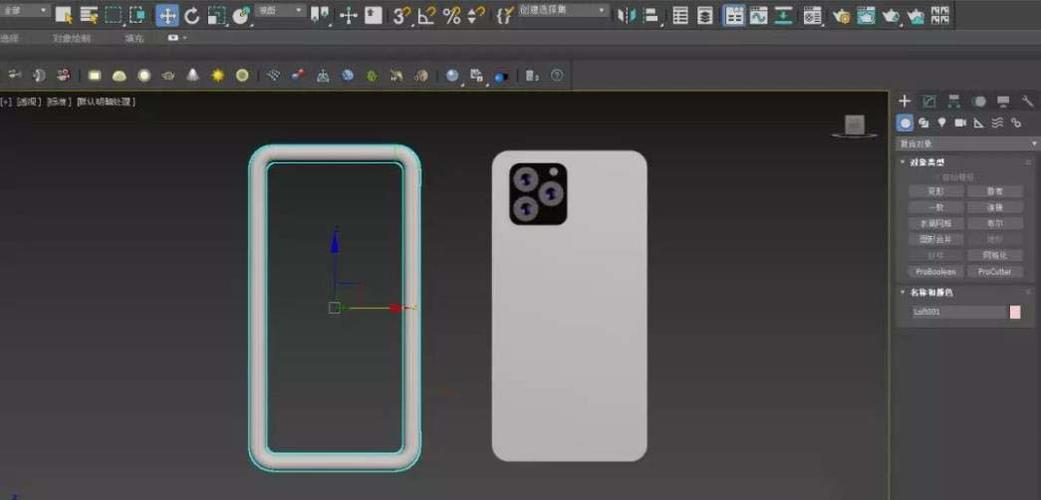Click the Use Pivot Point Center icon
Image resolution: width=1041 pixels, height=500 pixels.
[321, 15]
